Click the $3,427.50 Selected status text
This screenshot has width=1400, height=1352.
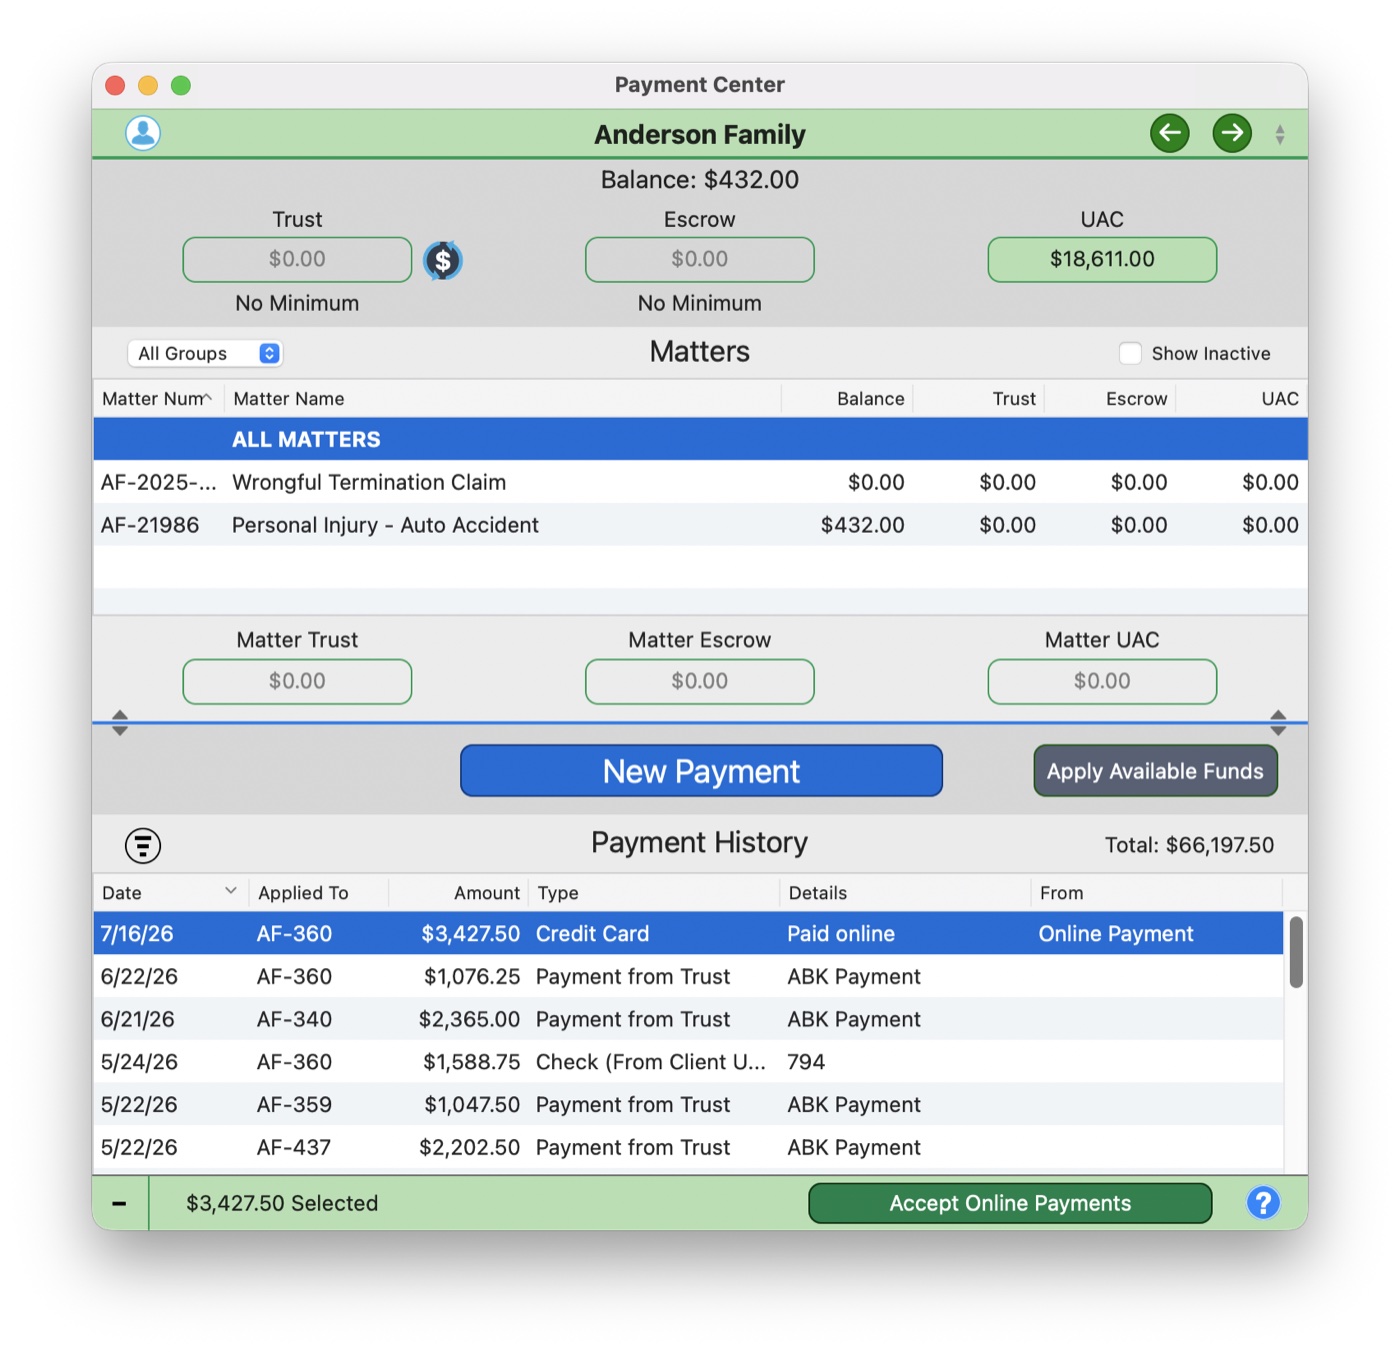coord(282,1203)
